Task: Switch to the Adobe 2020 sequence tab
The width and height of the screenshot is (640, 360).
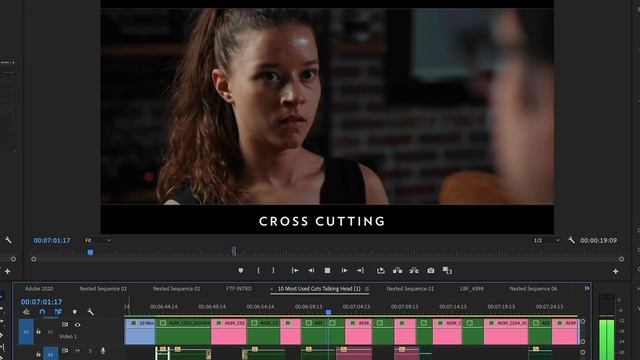Action: (x=39, y=289)
